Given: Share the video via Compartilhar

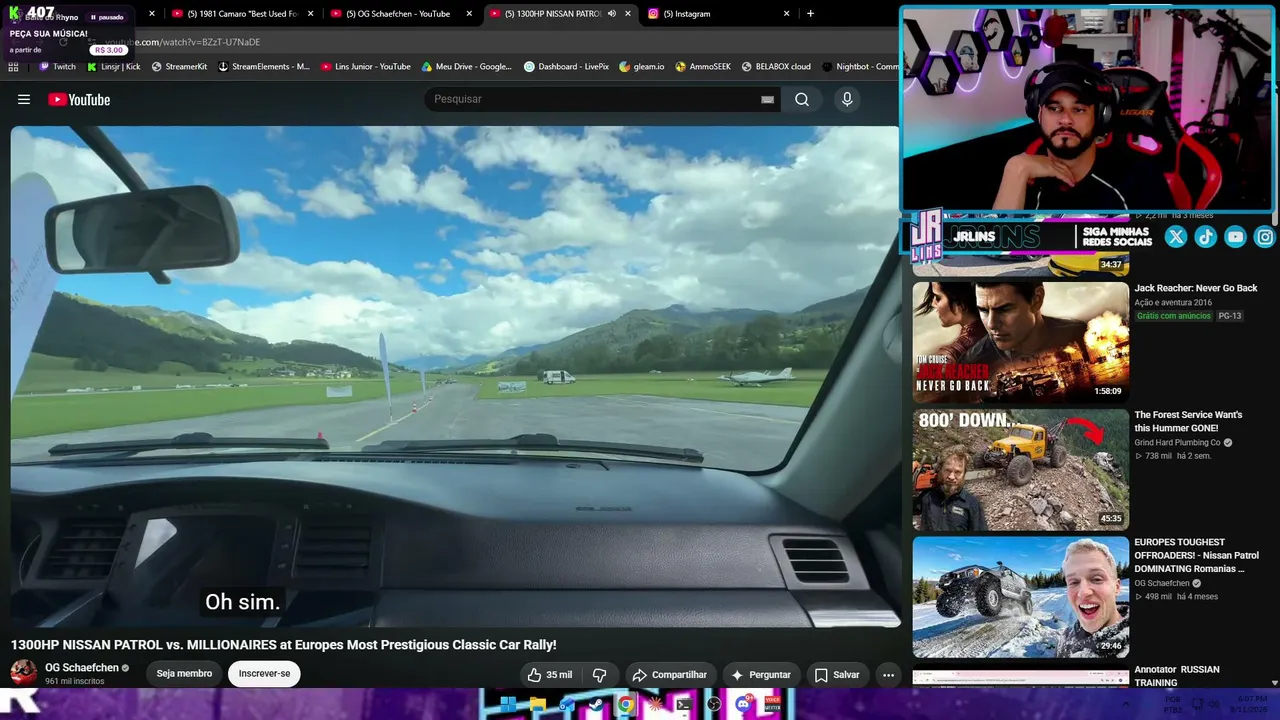Looking at the screenshot, I should [670, 675].
